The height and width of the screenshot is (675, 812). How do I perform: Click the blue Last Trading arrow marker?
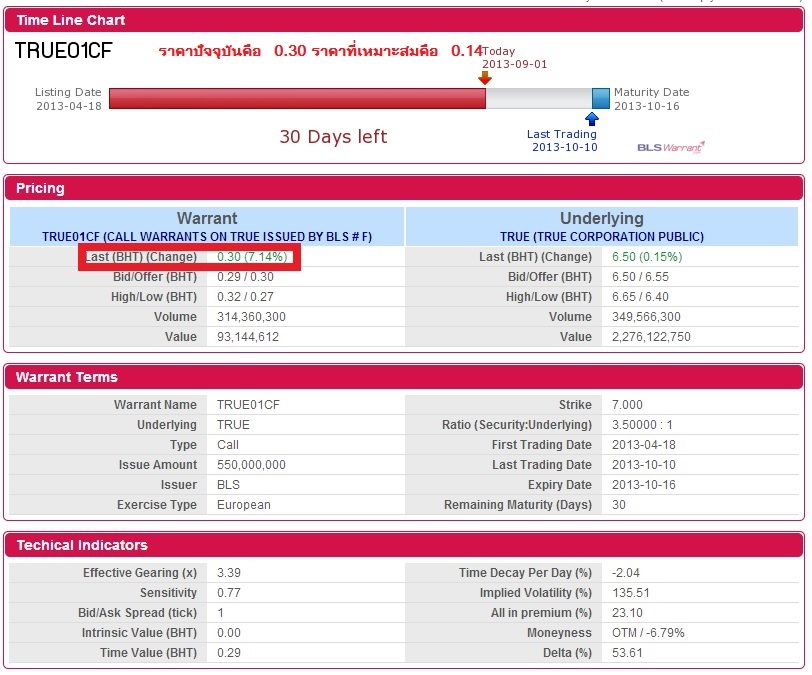point(591,119)
